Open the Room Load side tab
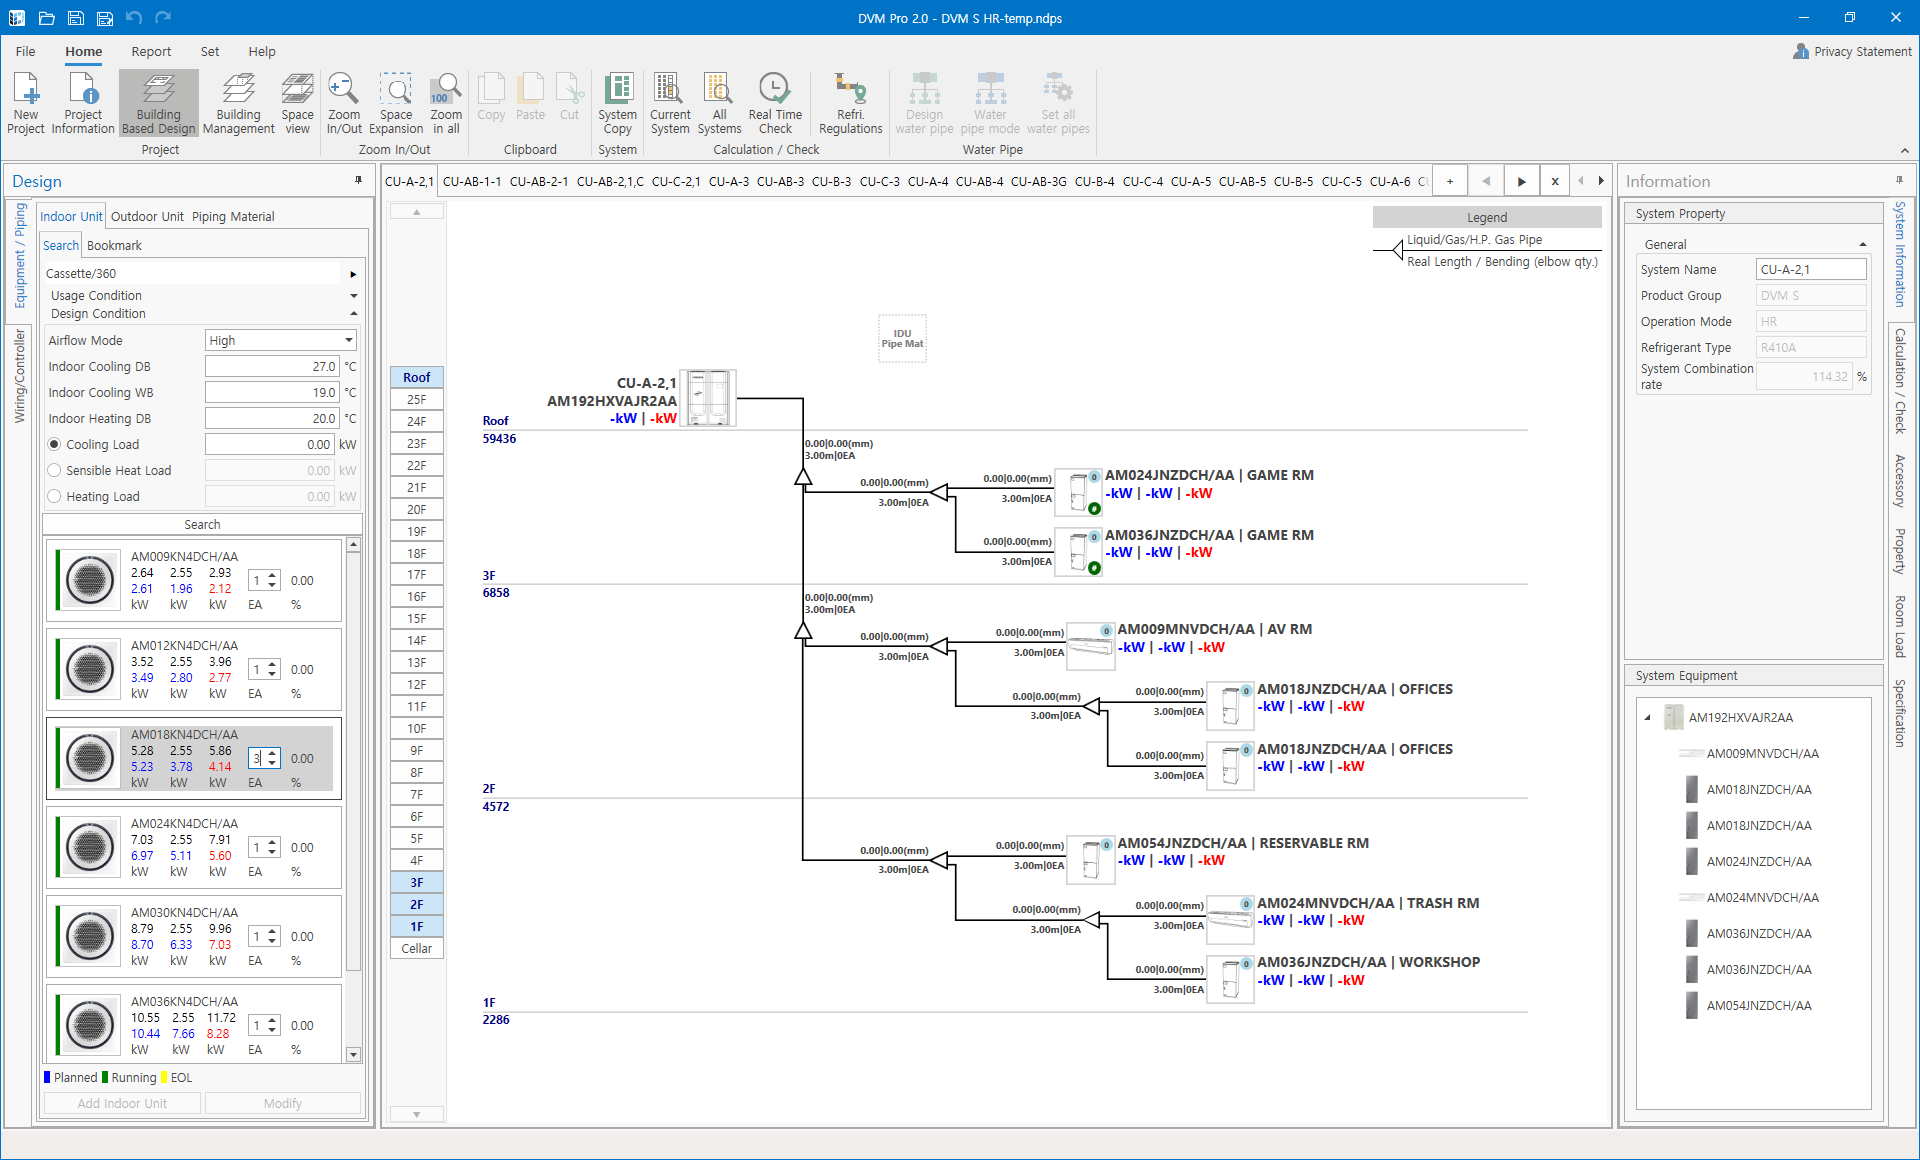1920x1160 pixels. (1900, 626)
